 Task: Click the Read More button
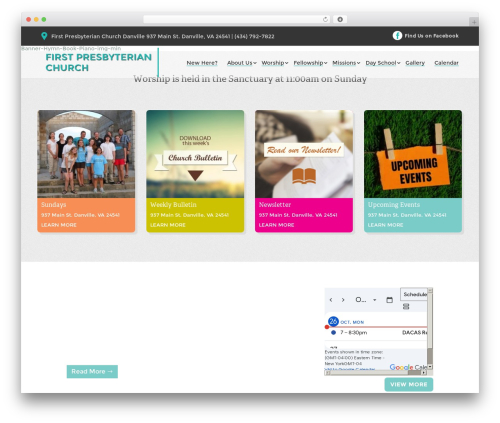[x=92, y=371]
